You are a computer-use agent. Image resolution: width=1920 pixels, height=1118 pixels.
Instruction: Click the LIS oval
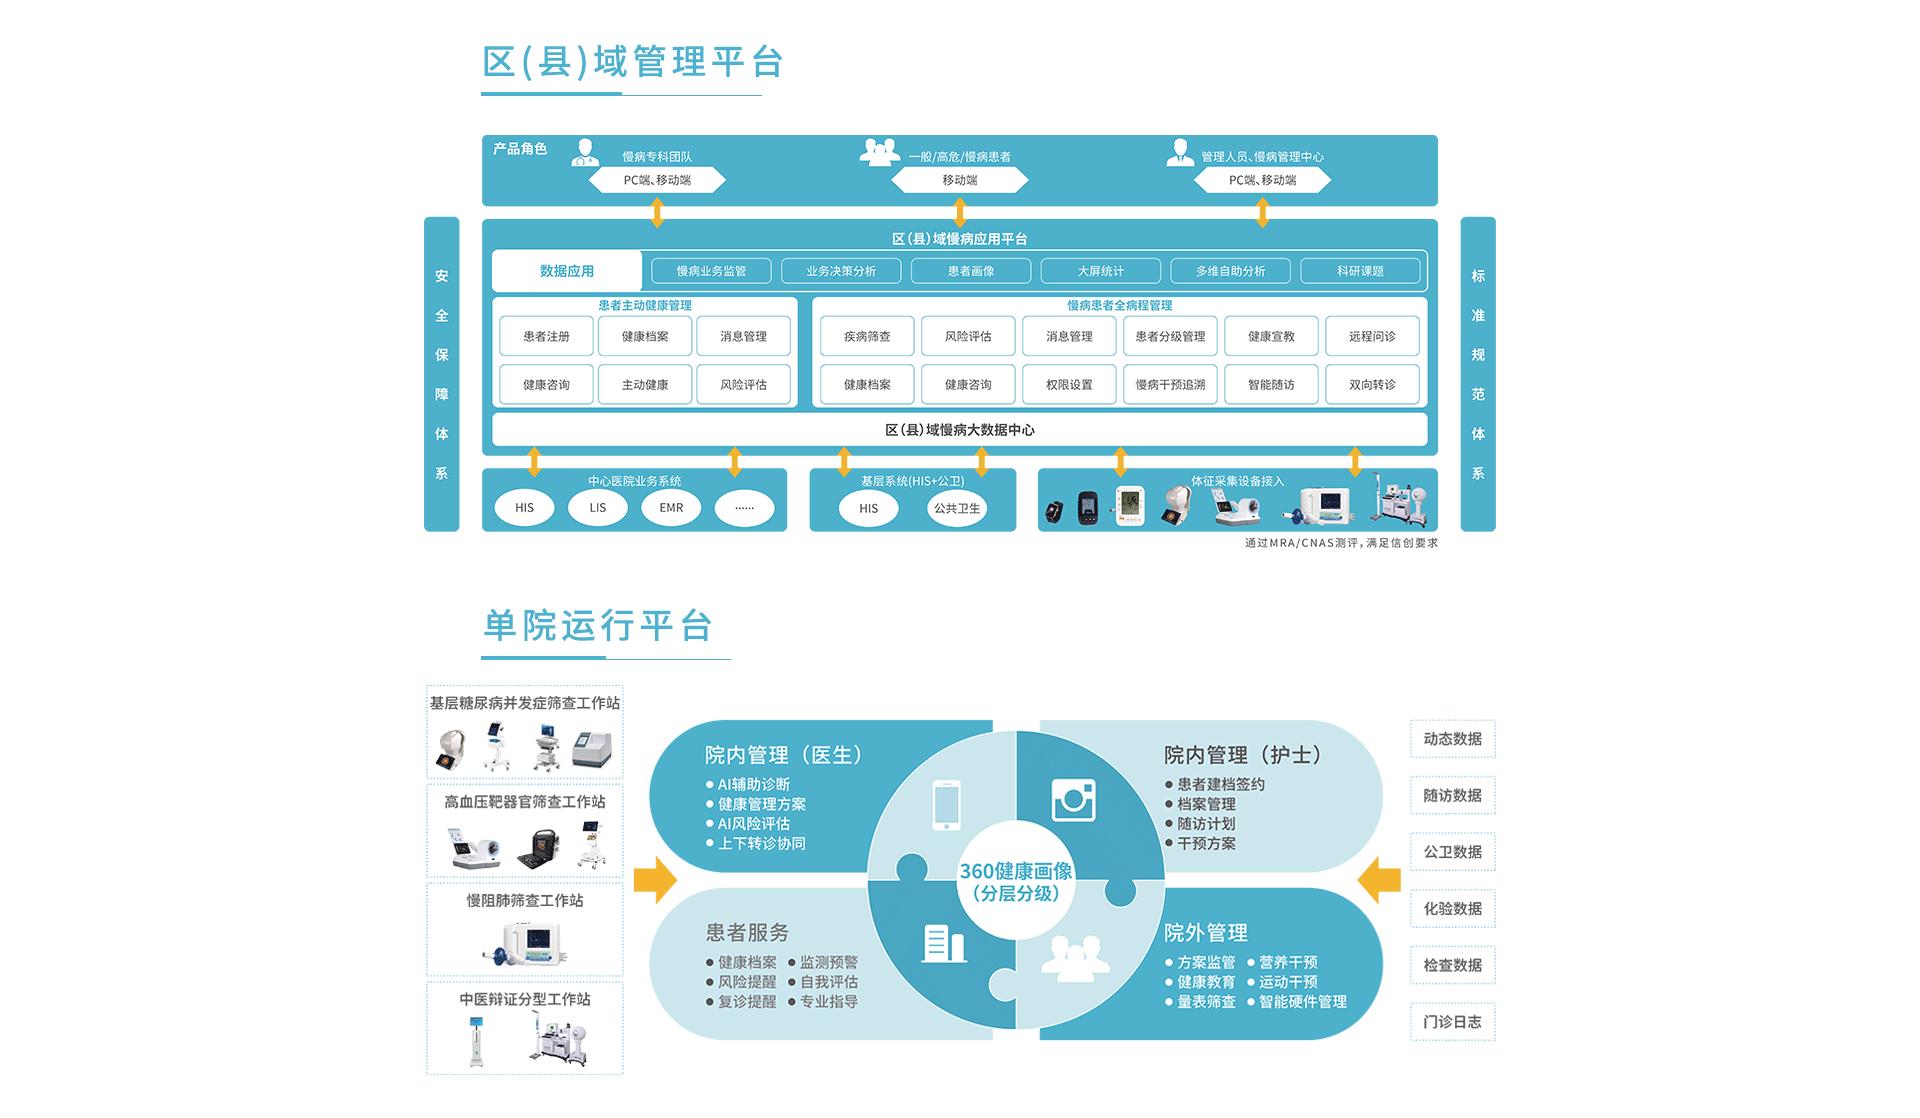[x=598, y=508]
